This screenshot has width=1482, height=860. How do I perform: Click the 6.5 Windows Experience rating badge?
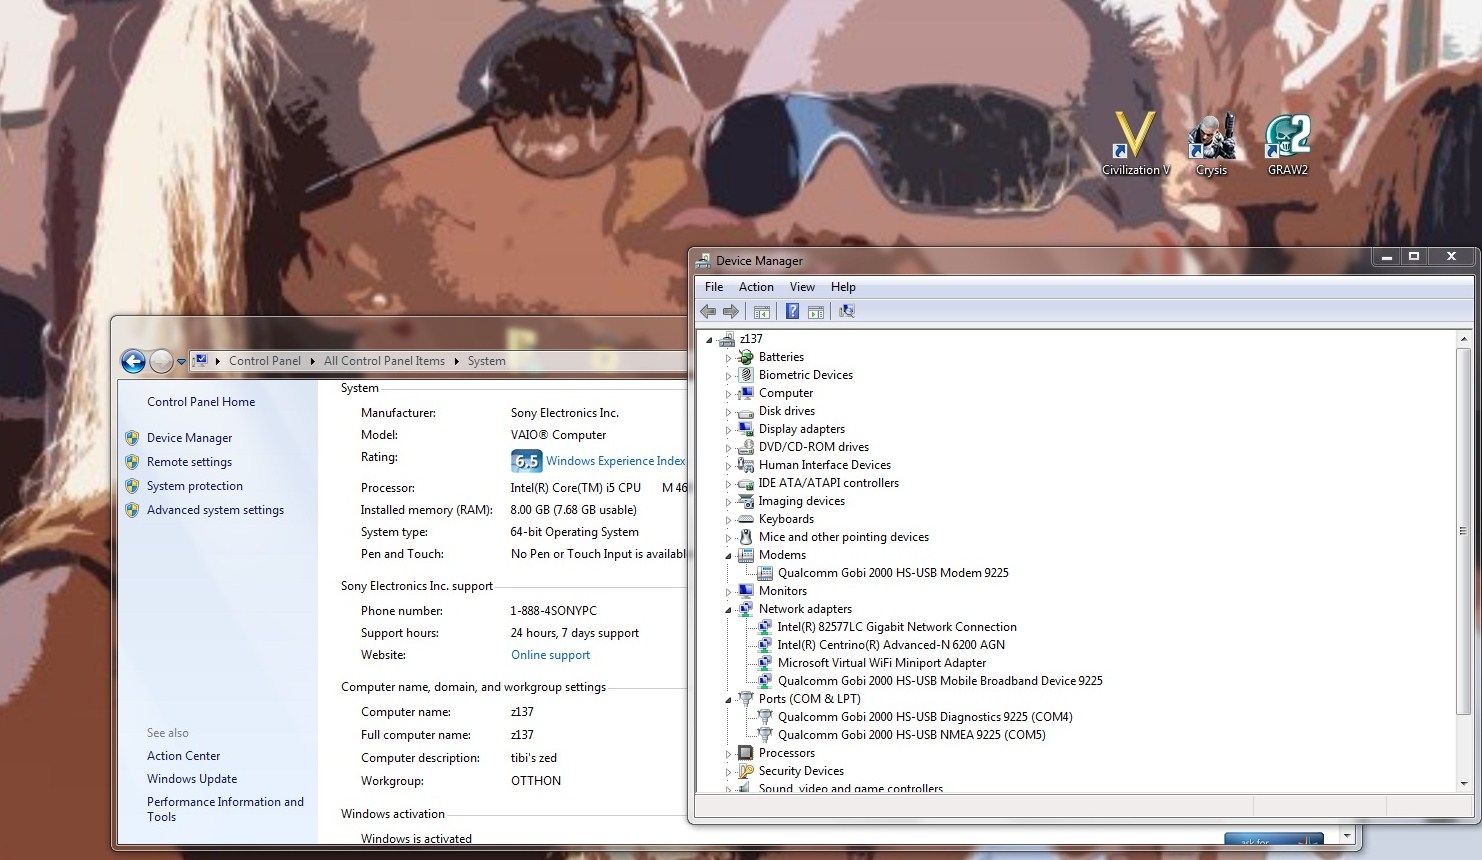tap(526, 461)
